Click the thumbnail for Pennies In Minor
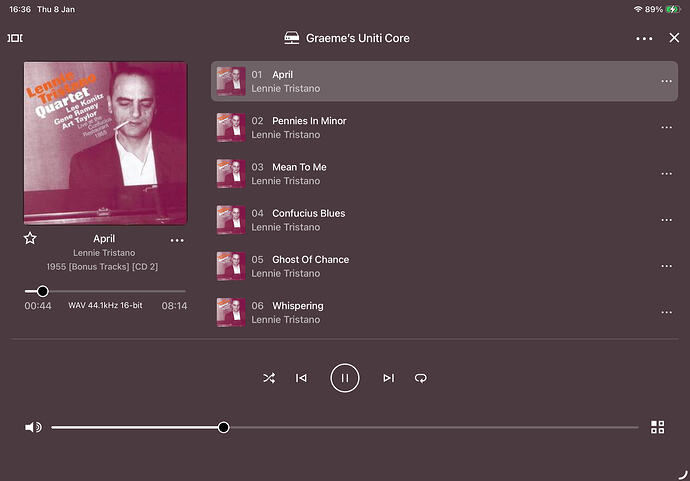Viewport: 690px width, 481px height. point(231,128)
